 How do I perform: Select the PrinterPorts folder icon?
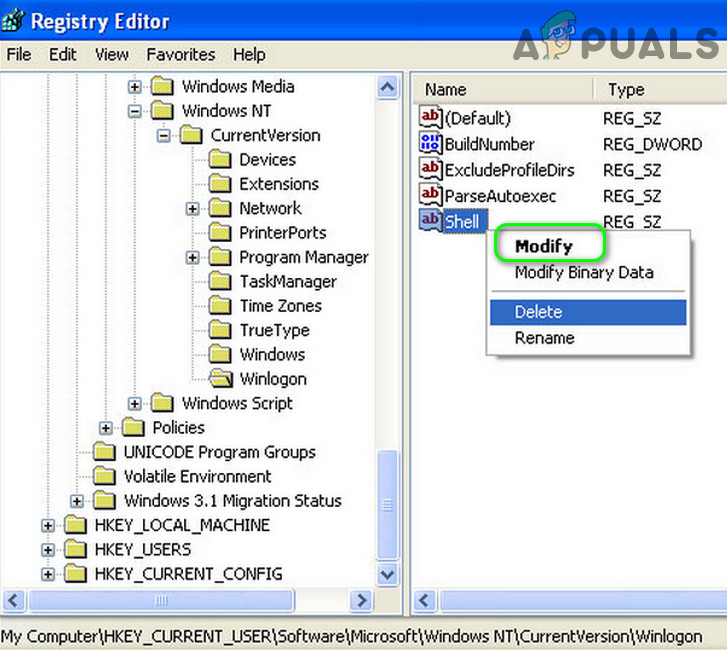(220, 232)
